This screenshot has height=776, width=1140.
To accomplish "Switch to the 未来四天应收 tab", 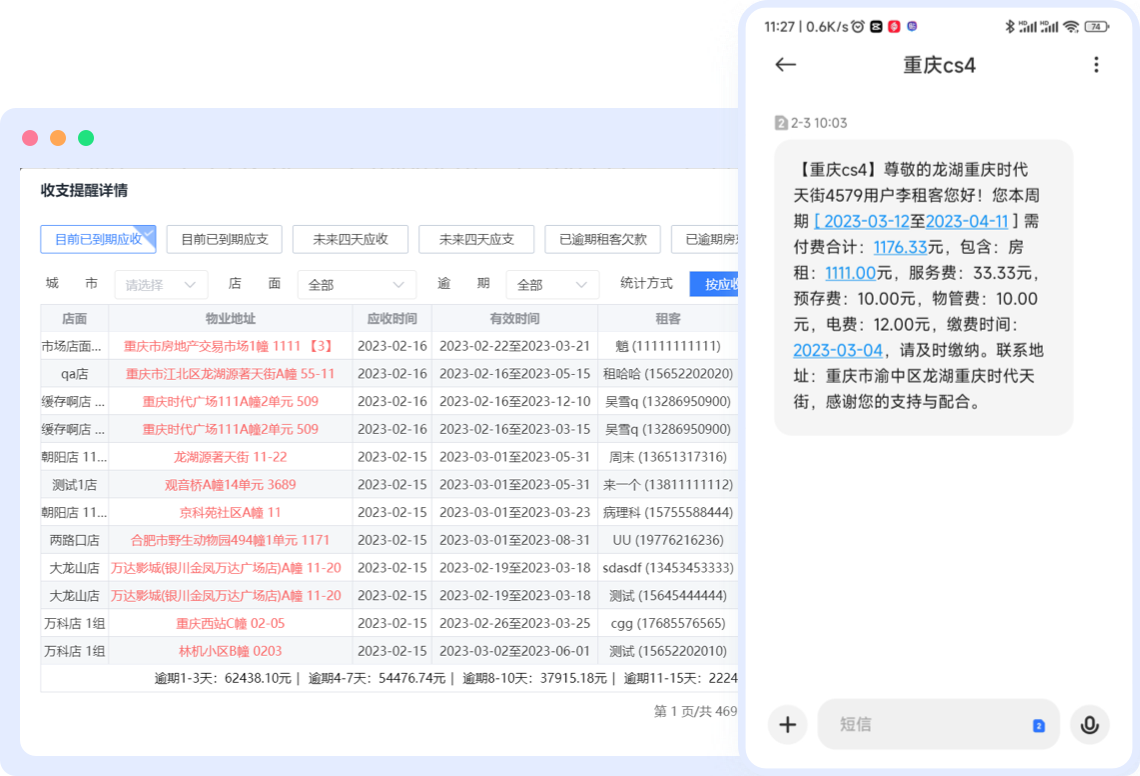I will [351, 239].
